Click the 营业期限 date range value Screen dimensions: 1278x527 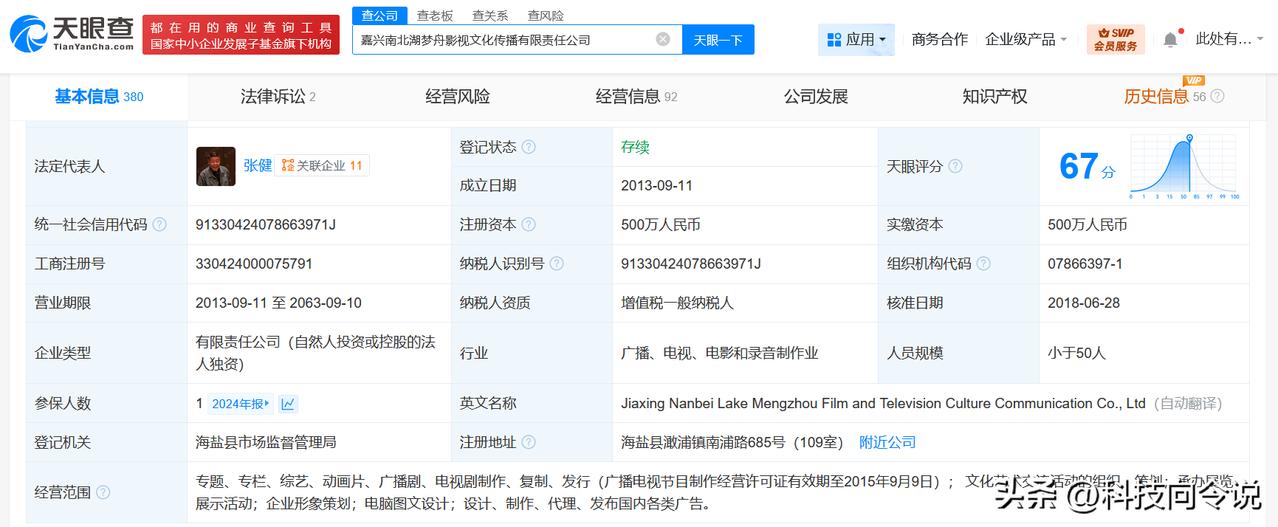pos(279,303)
